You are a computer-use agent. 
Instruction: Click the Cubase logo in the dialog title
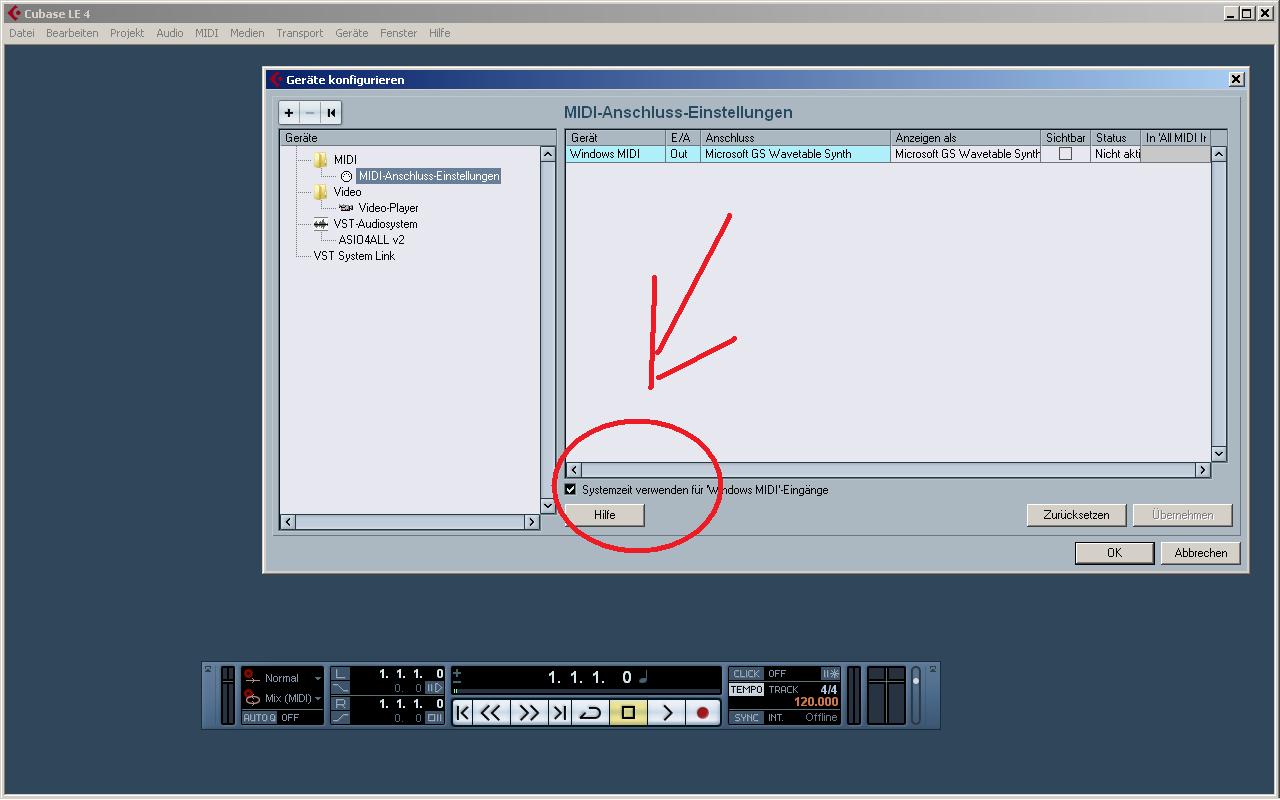click(276, 79)
